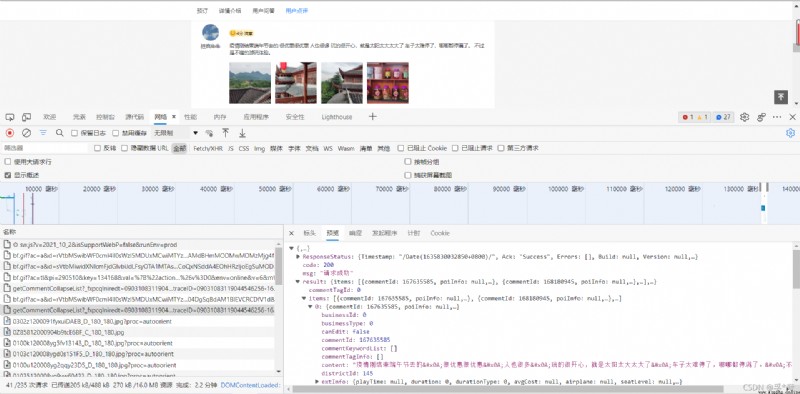
Task: Open network conditions wifi icon
Action: coord(209,133)
